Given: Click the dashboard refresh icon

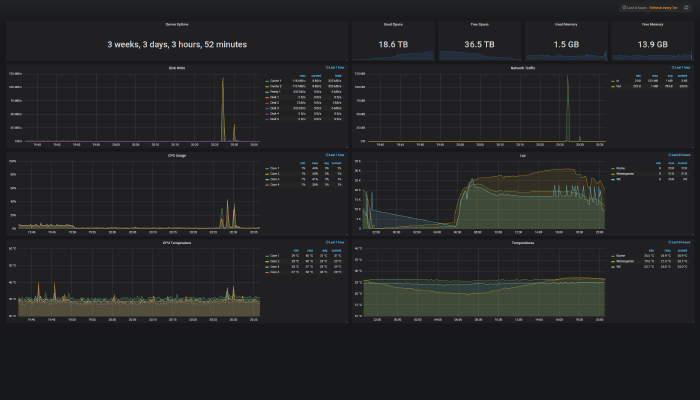Looking at the screenshot, I should click(686, 8).
